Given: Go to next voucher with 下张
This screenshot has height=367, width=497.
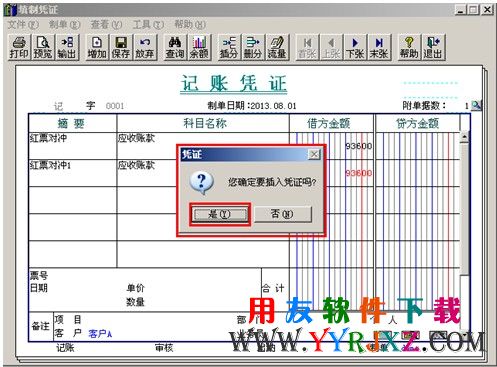Looking at the screenshot, I should point(355,48).
